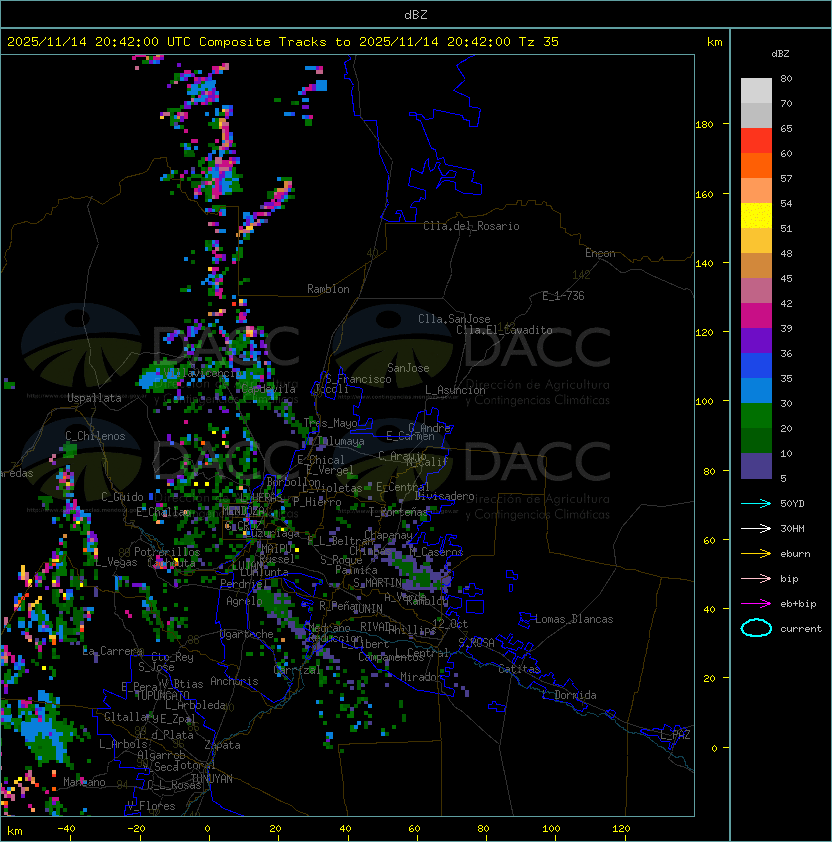This screenshot has width=832, height=842.
Task: Select the 80 dBZ light gray swatch
Action: pyautogui.click(x=756, y=90)
